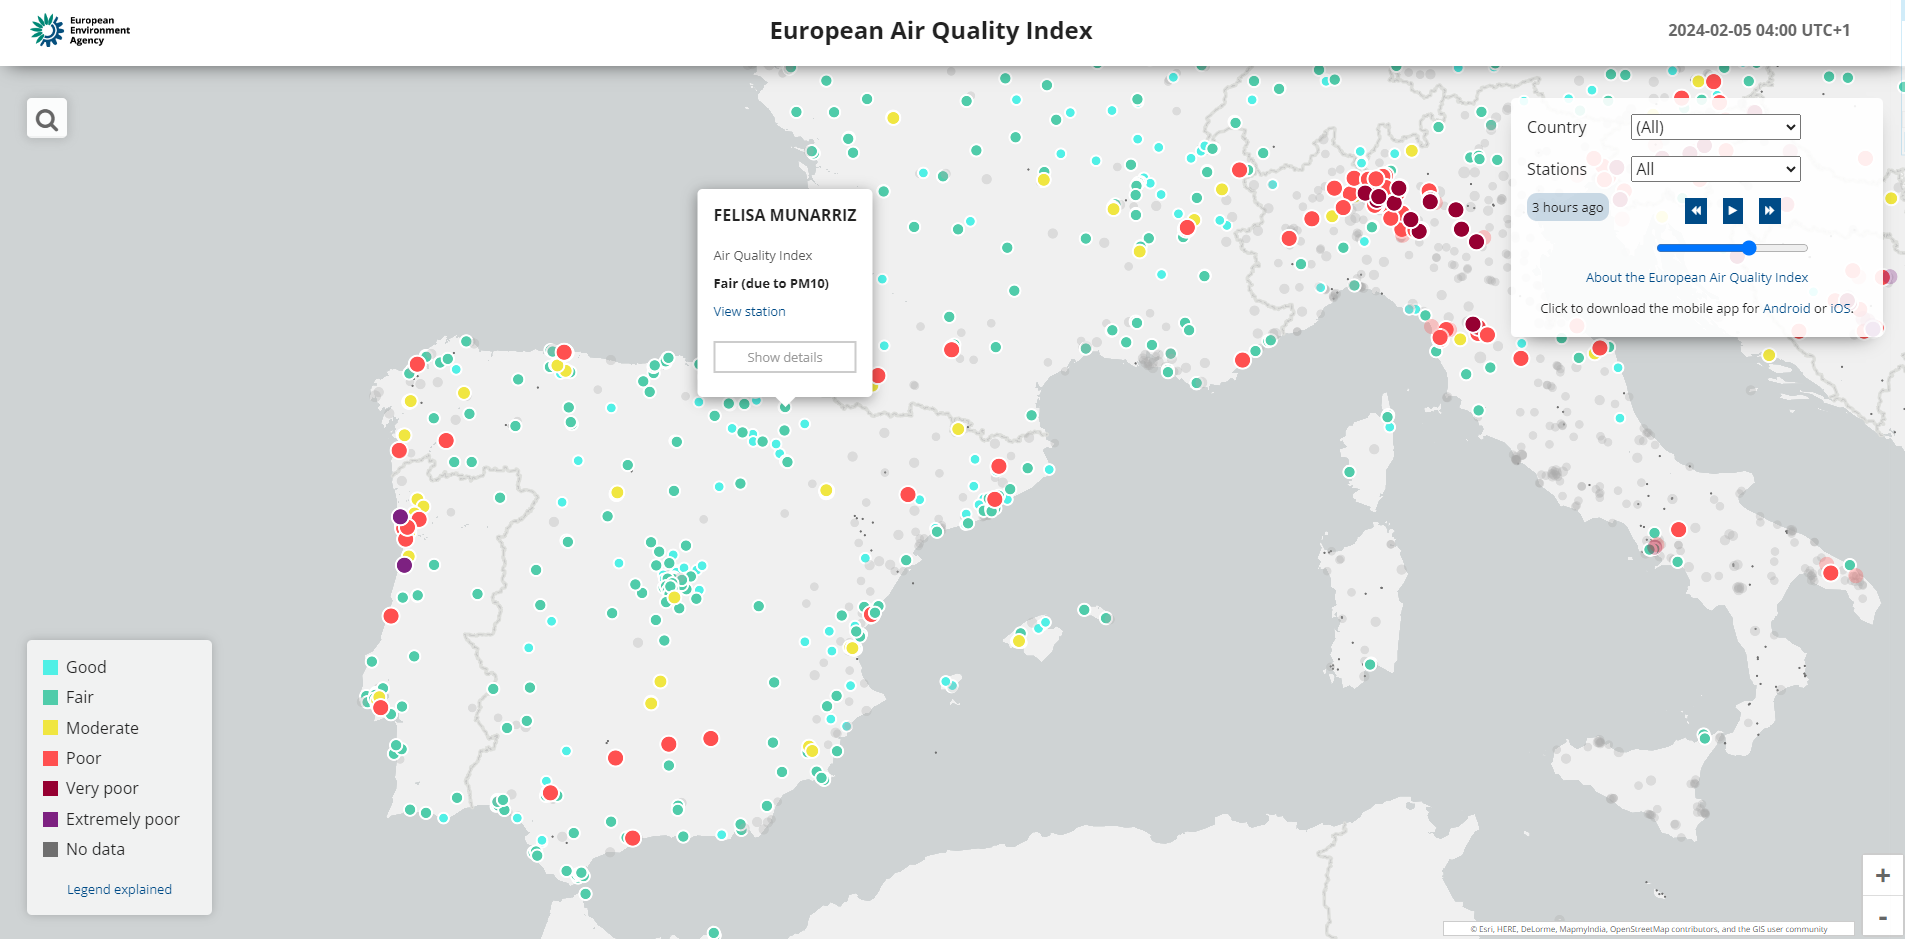Click the Extremely poor legend swatch
This screenshot has width=1905, height=939.
[x=51, y=819]
